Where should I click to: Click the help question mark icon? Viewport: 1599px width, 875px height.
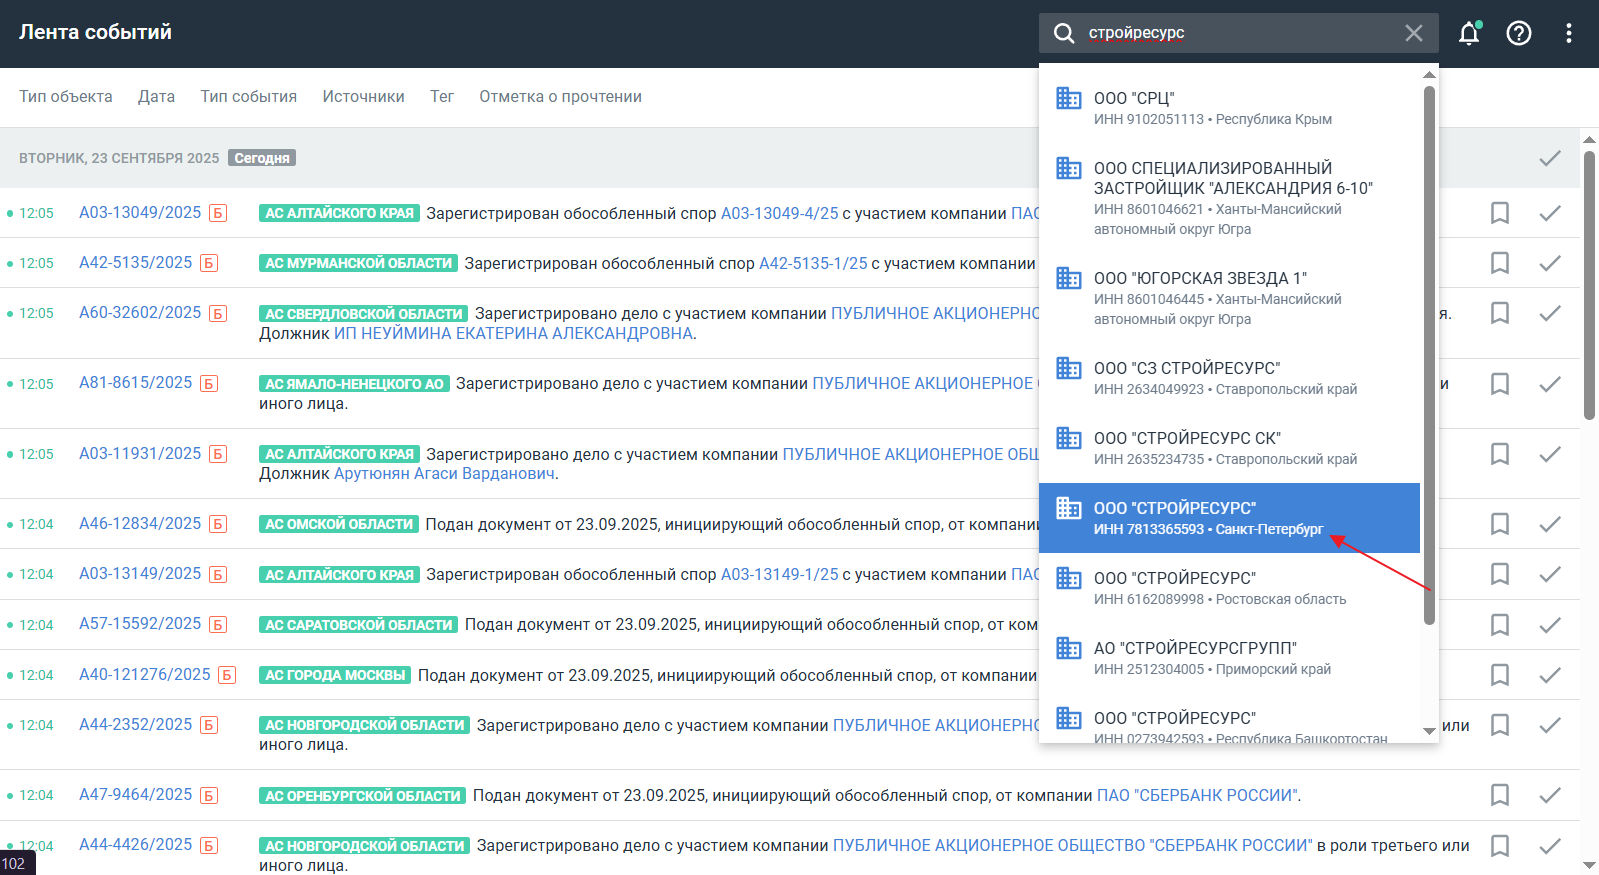(x=1518, y=33)
